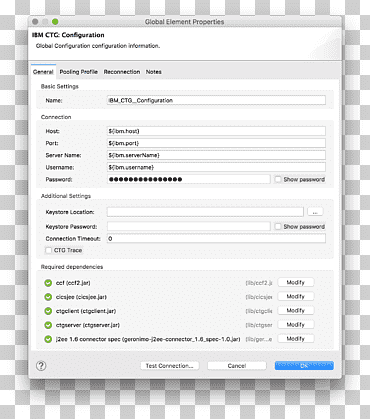Click green check icon beside cicsjee (cicsjee.jar)
This screenshot has width=370, height=419.
(x=48, y=297)
